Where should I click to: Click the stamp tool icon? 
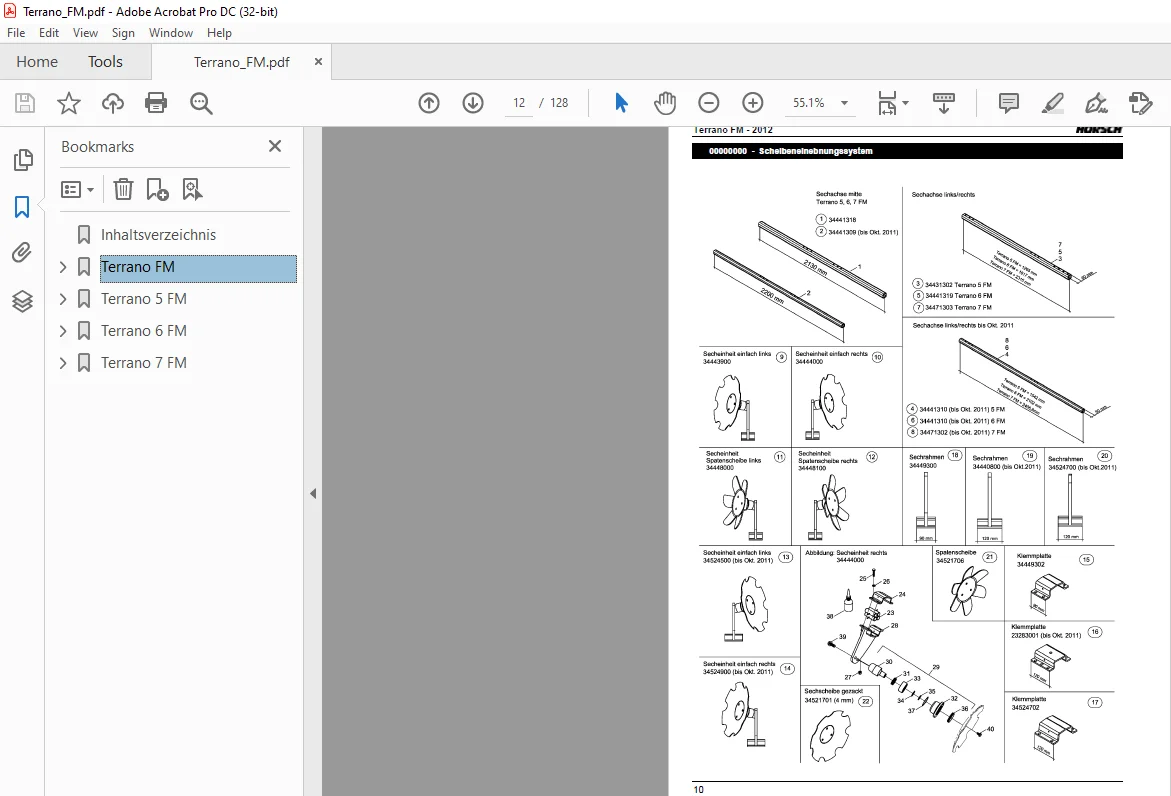click(1141, 103)
